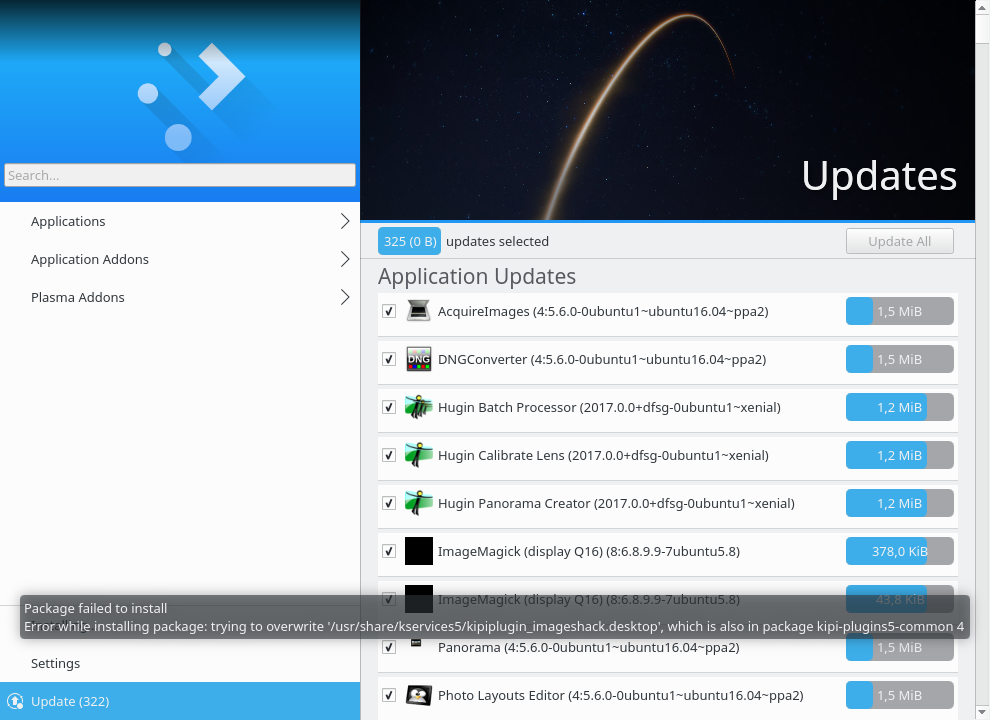Viewport: 990px width, 720px height.
Task: Click the DNGConverter app icon
Action: [x=418, y=359]
